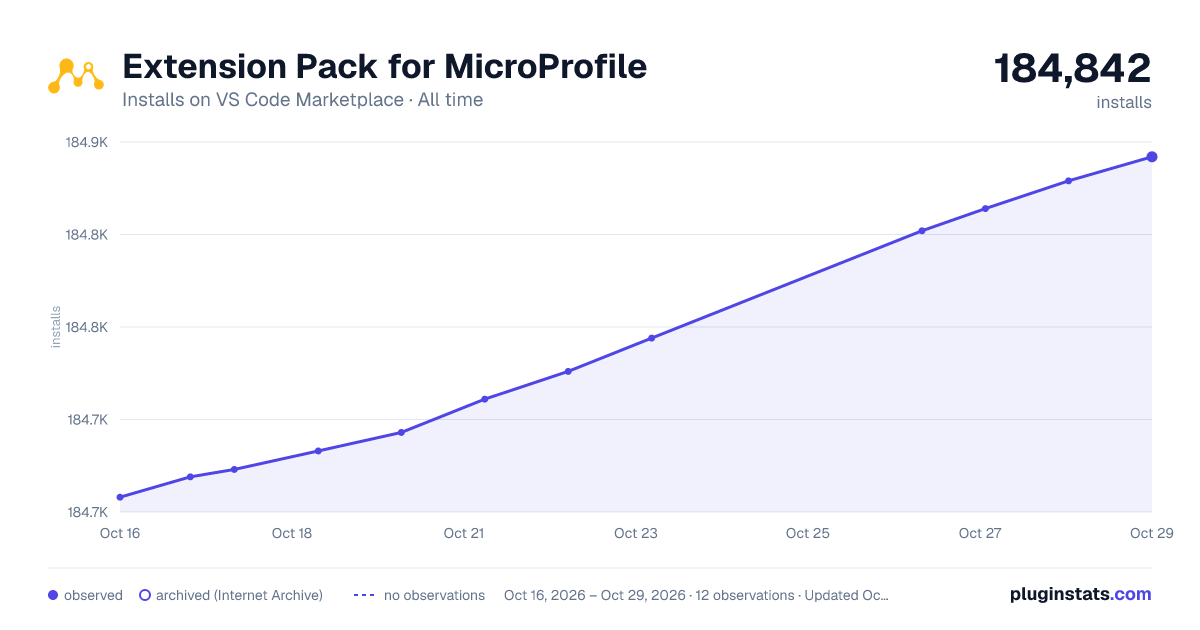The image size is (1200, 630).
Task: Click the 'archived (Internet Archive)' legend marker
Action: click(145, 595)
